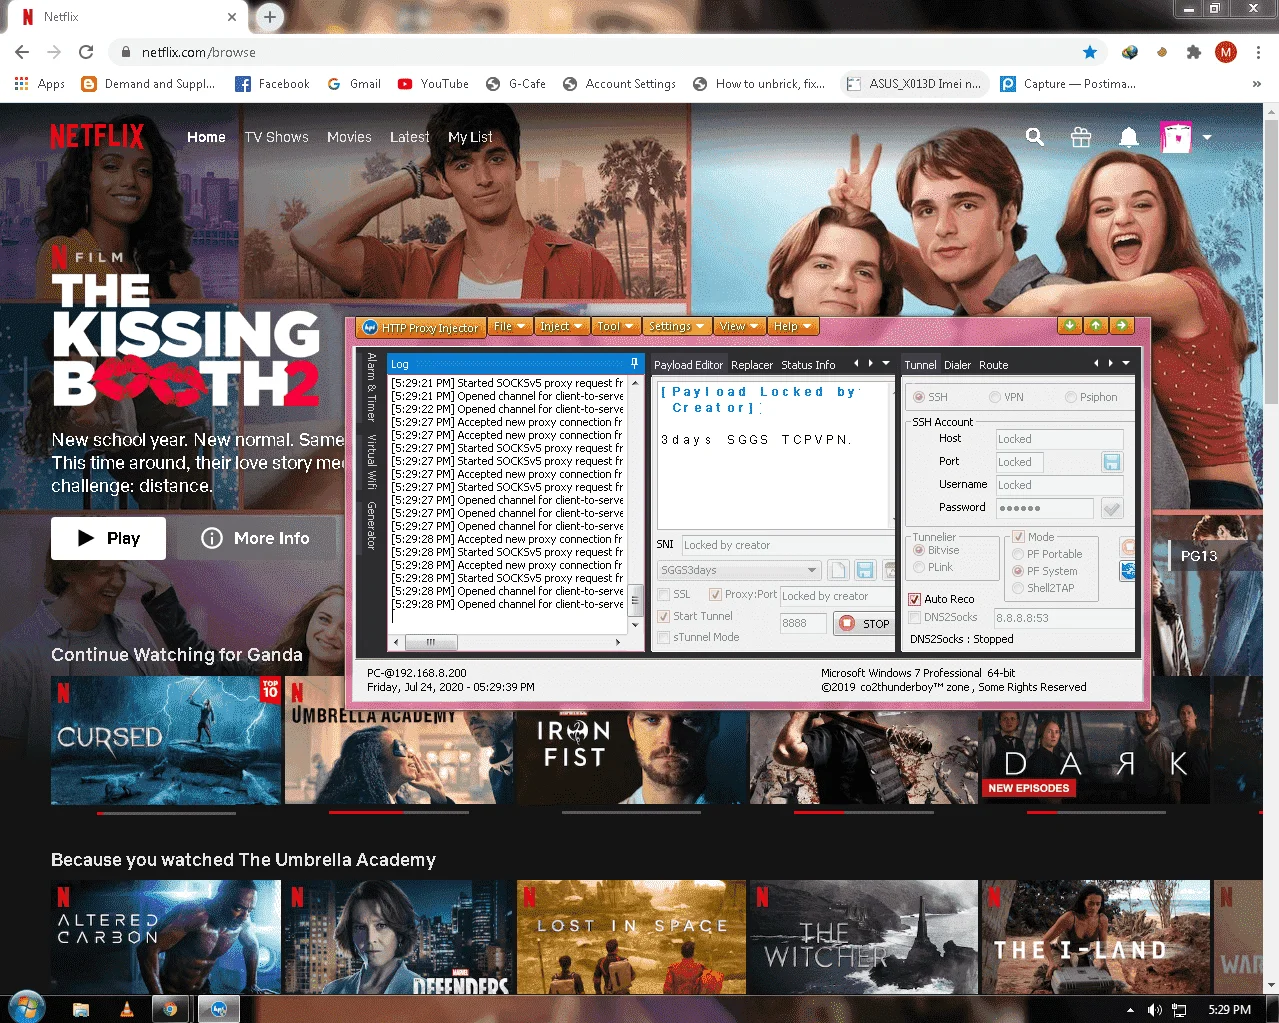The height and width of the screenshot is (1023, 1279).
Task: Click volume speaker in system tray
Action: [1154, 1010]
